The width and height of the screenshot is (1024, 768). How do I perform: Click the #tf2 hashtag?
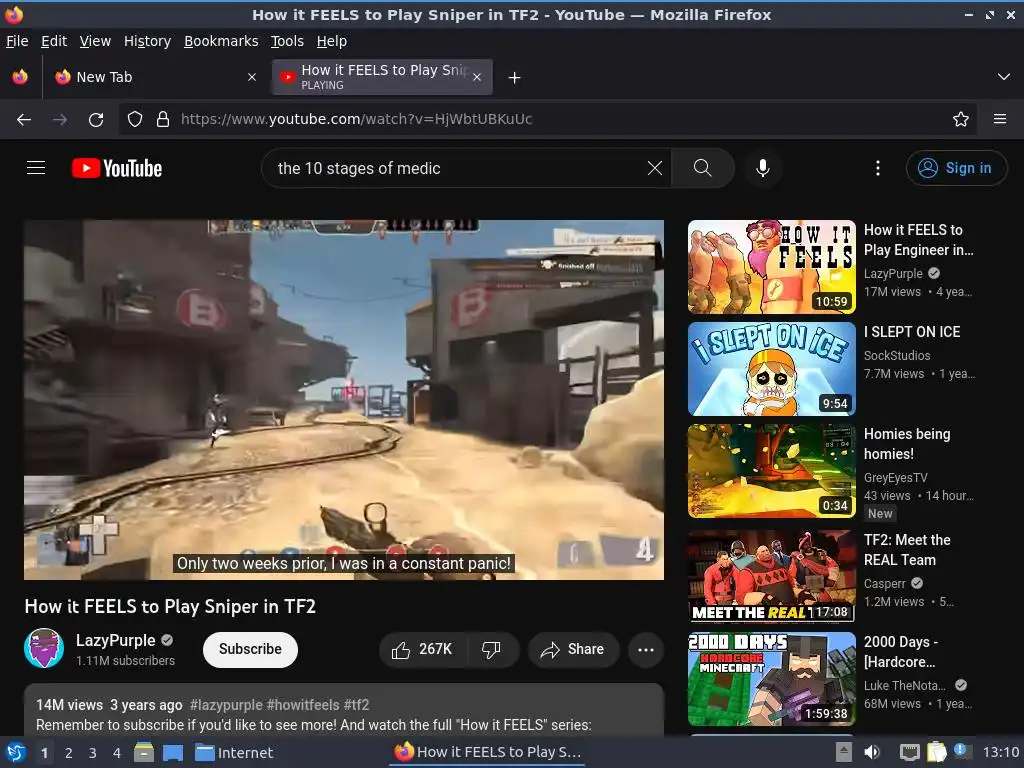pyautogui.click(x=357, y=705)
